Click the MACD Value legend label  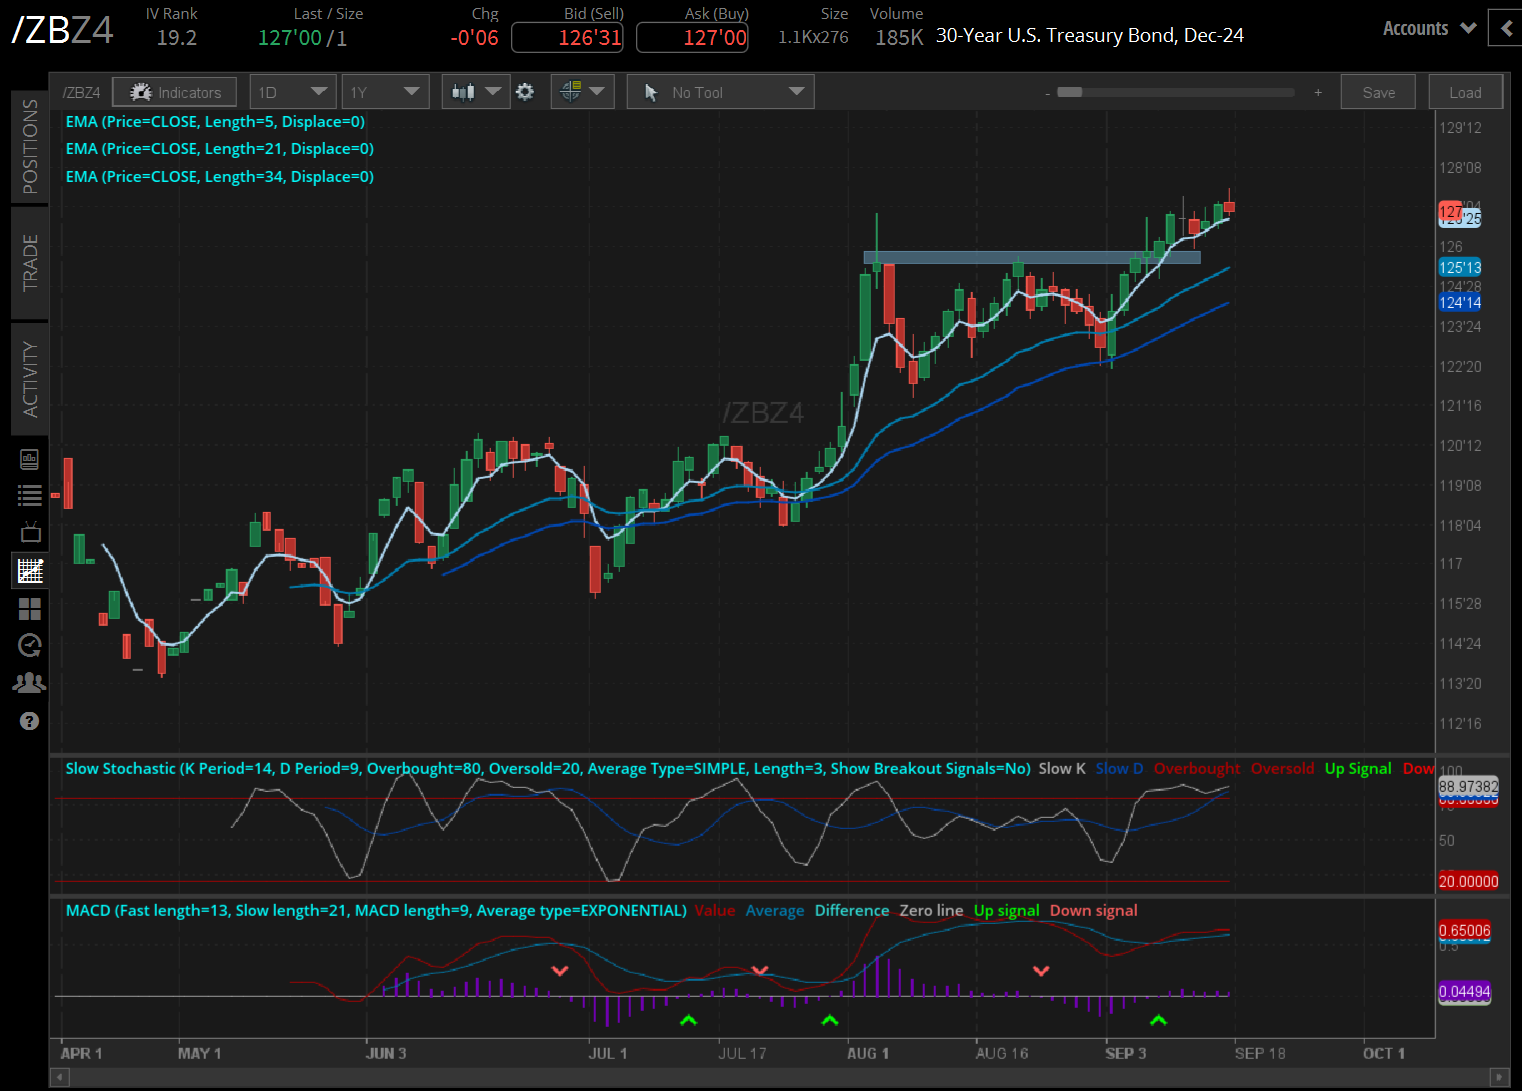click(x=715, y=911)
